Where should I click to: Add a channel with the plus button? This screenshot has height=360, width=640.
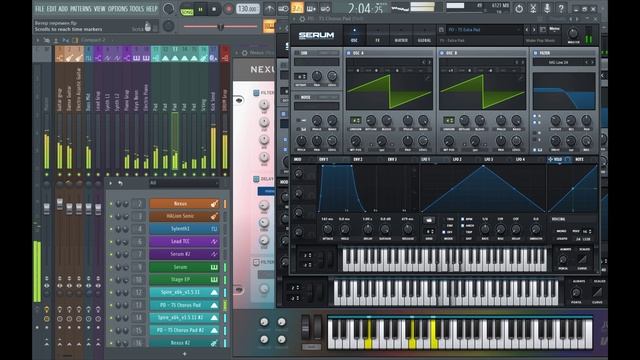(184, 353)
